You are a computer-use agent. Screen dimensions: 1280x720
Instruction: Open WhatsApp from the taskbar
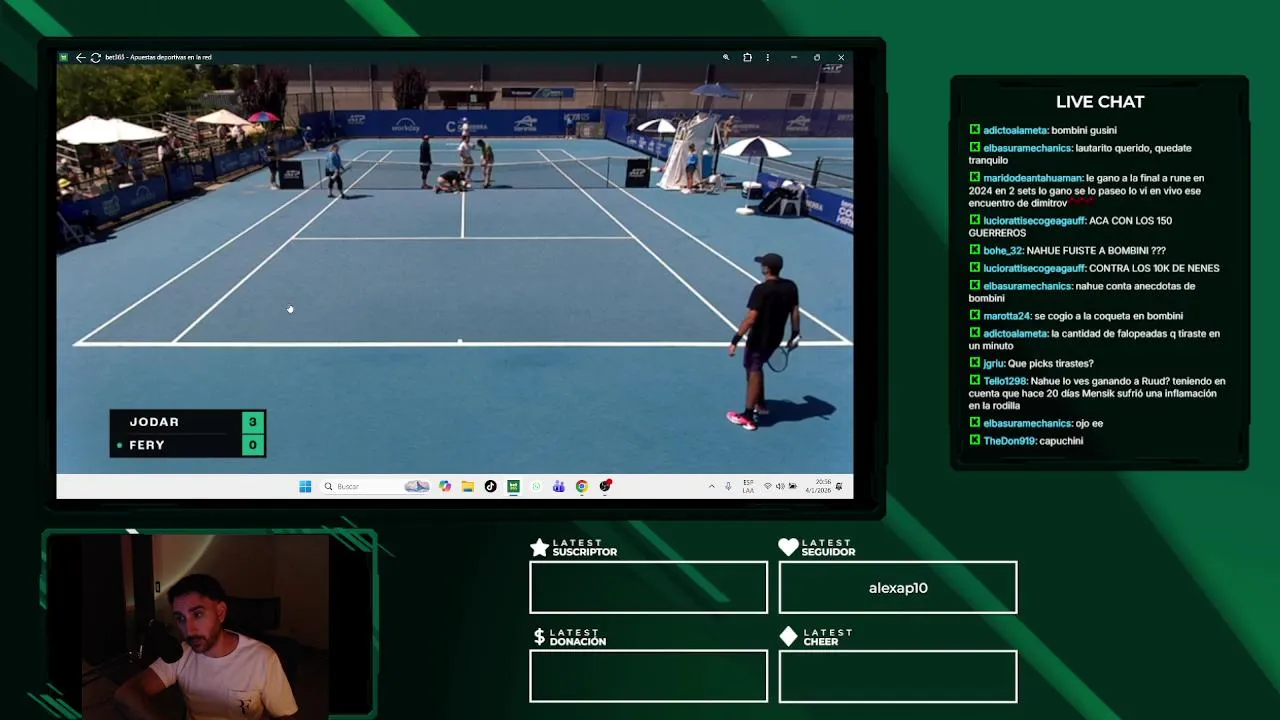pyautogui.click(x=536, y=486)
